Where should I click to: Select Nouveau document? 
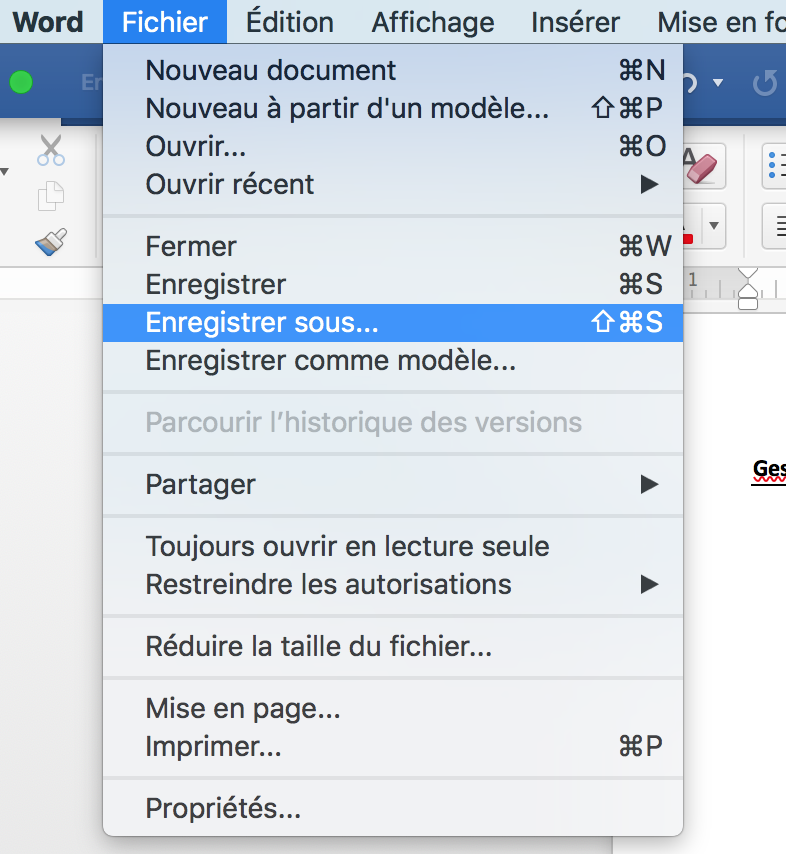tap(393, 70)
